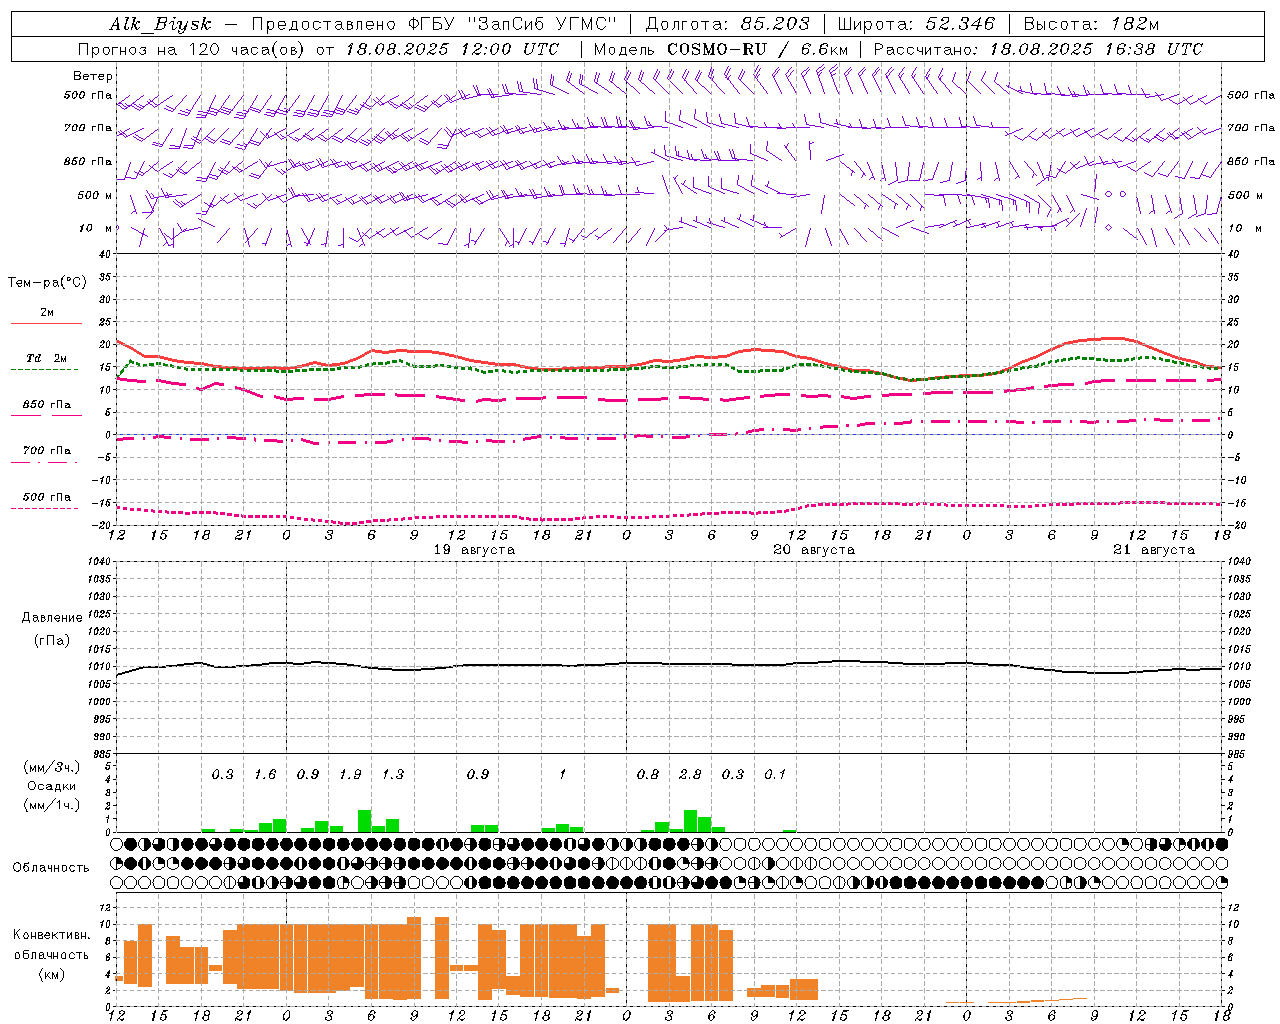
Task: Click the "Осадки" precipitation label
Action: pos(51,786)
